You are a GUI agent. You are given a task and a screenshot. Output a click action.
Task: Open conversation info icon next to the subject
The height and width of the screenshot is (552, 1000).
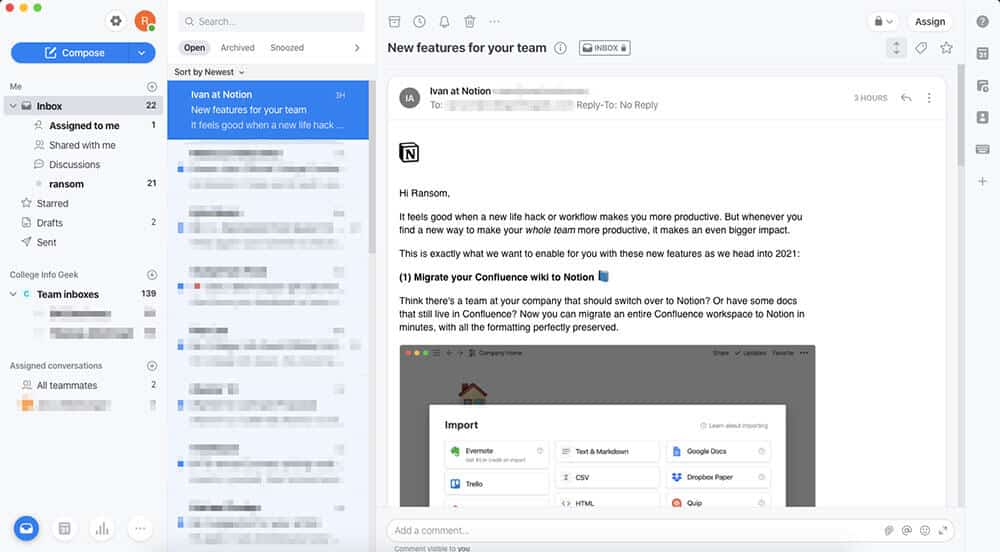coord(560,48)
